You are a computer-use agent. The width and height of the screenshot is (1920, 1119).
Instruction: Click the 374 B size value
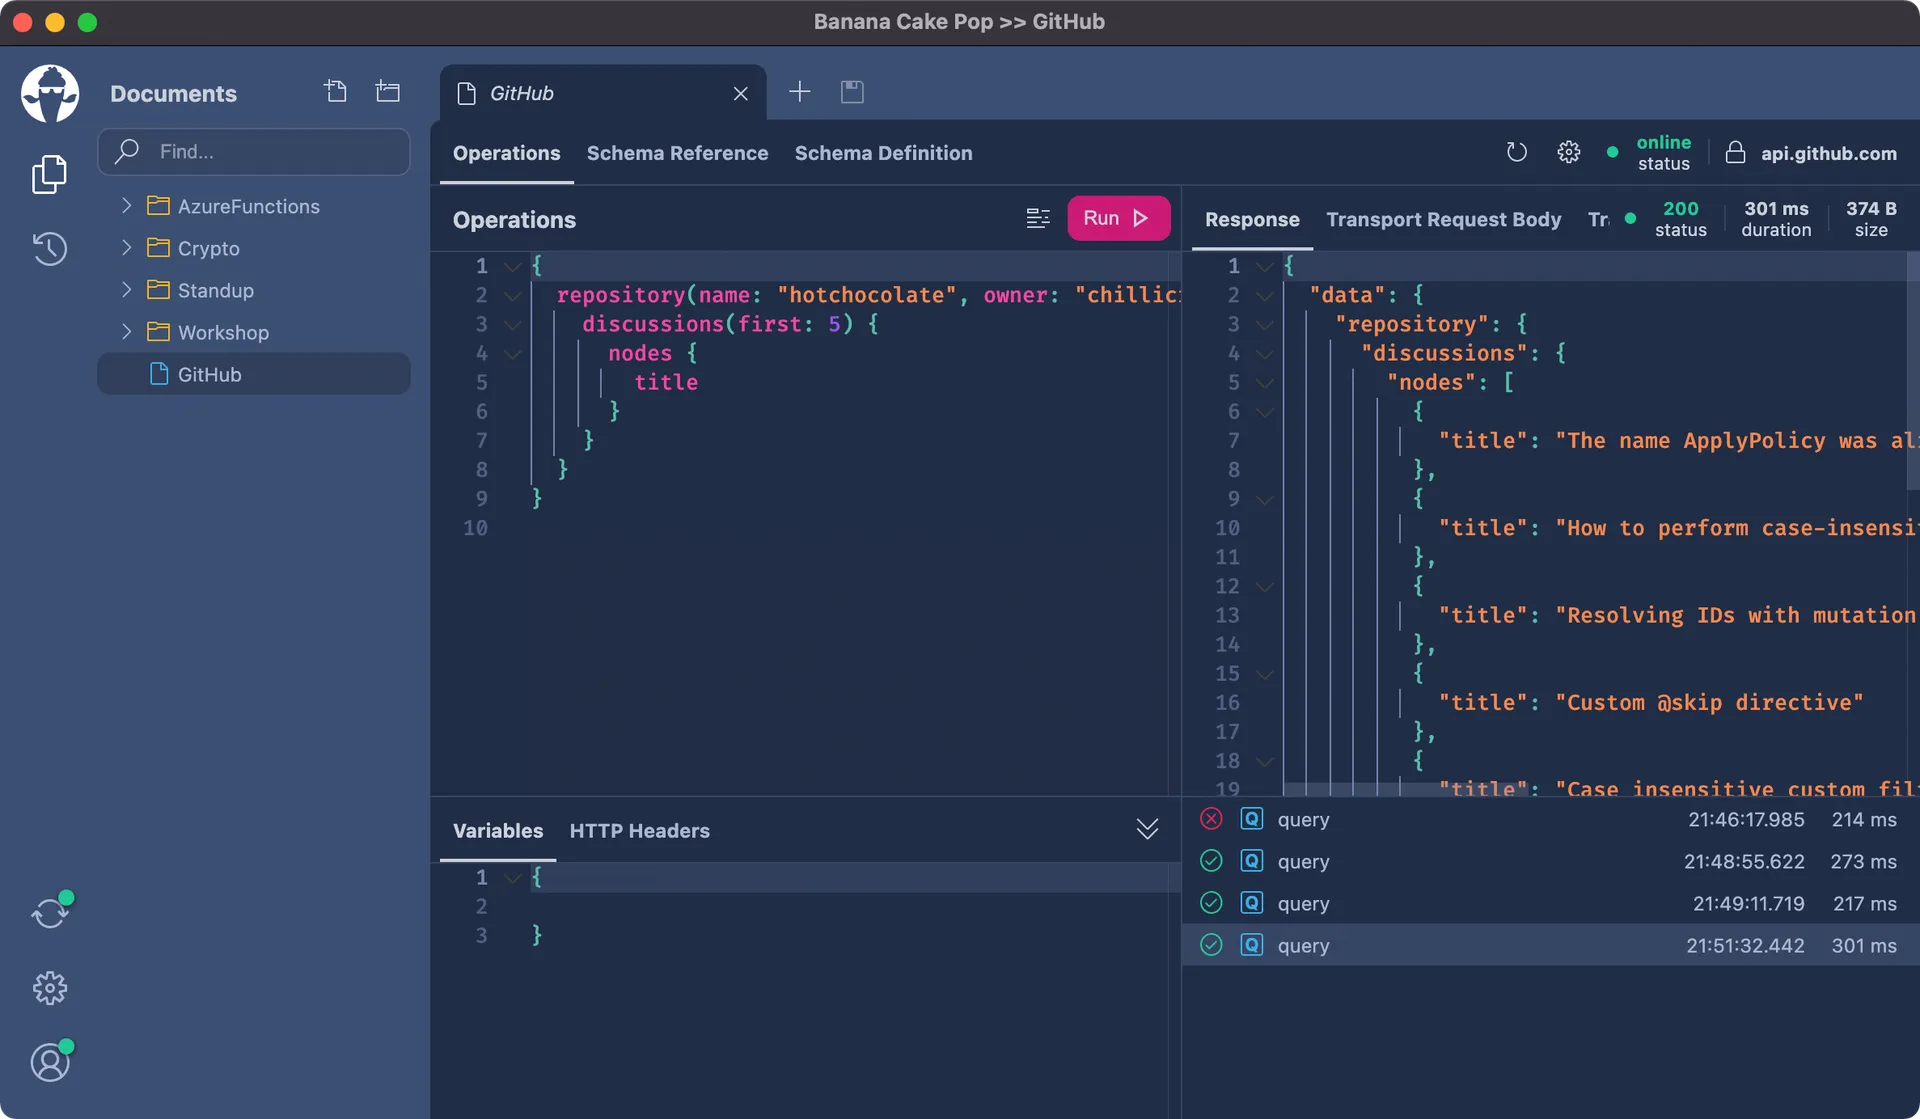point(1871,208)
